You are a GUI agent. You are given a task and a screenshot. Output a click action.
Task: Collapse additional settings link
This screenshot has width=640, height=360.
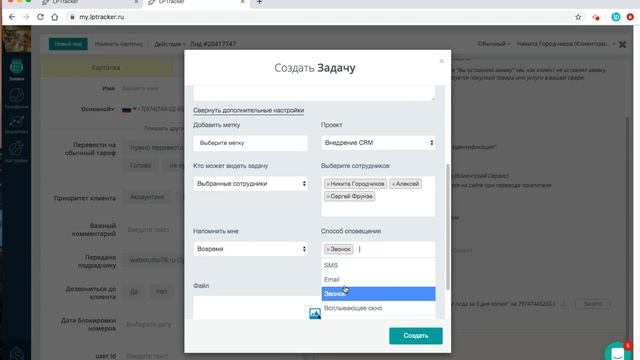coord(248,110)
